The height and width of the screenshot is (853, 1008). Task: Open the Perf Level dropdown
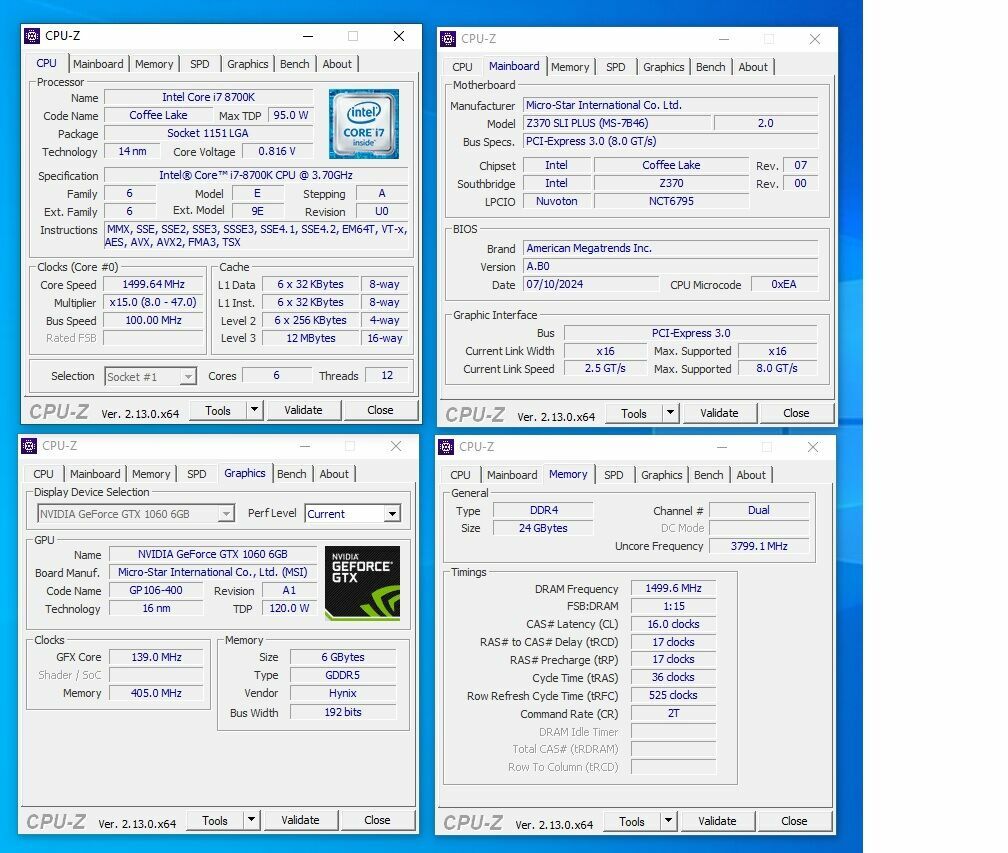point(391,514)
